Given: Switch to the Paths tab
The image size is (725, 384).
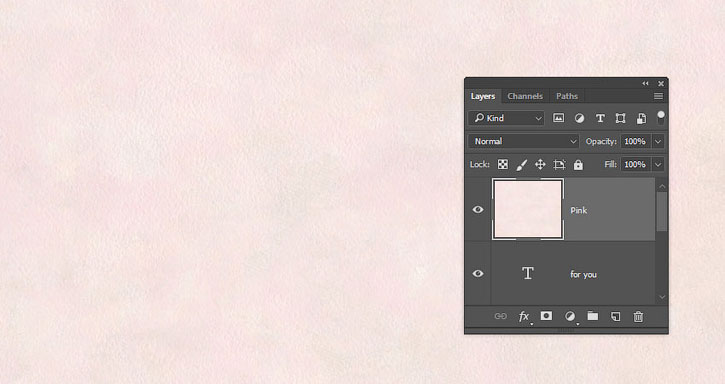Looking at the screenshot, I should tap(567, 96).
